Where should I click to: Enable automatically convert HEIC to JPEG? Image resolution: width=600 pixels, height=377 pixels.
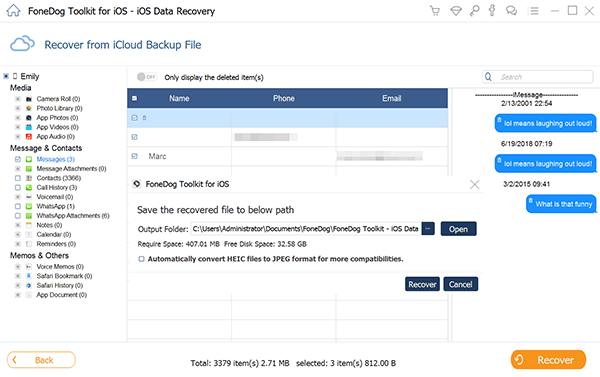coord(141,259)
